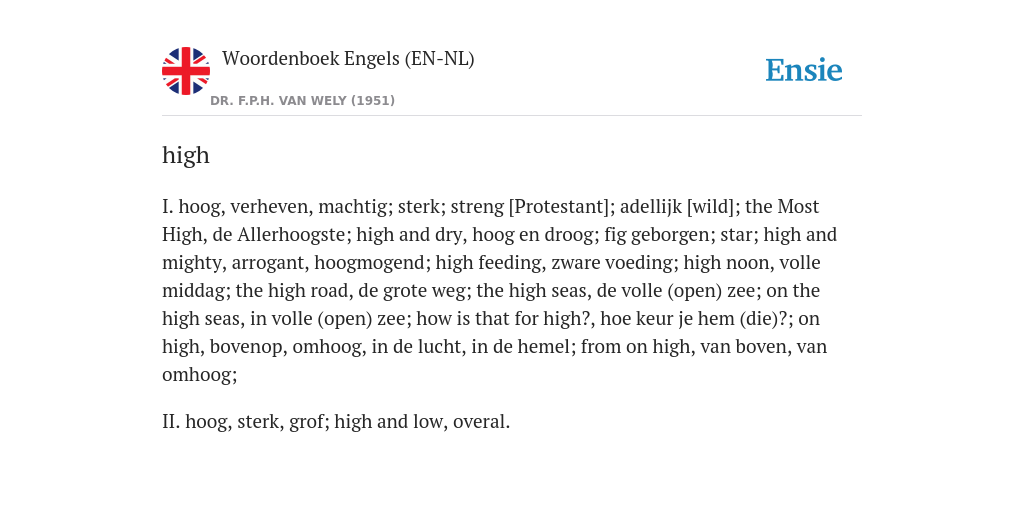Click the phrase "the high road"
The height and width of the screenshot is (512, 1024).
coord(291,291)
